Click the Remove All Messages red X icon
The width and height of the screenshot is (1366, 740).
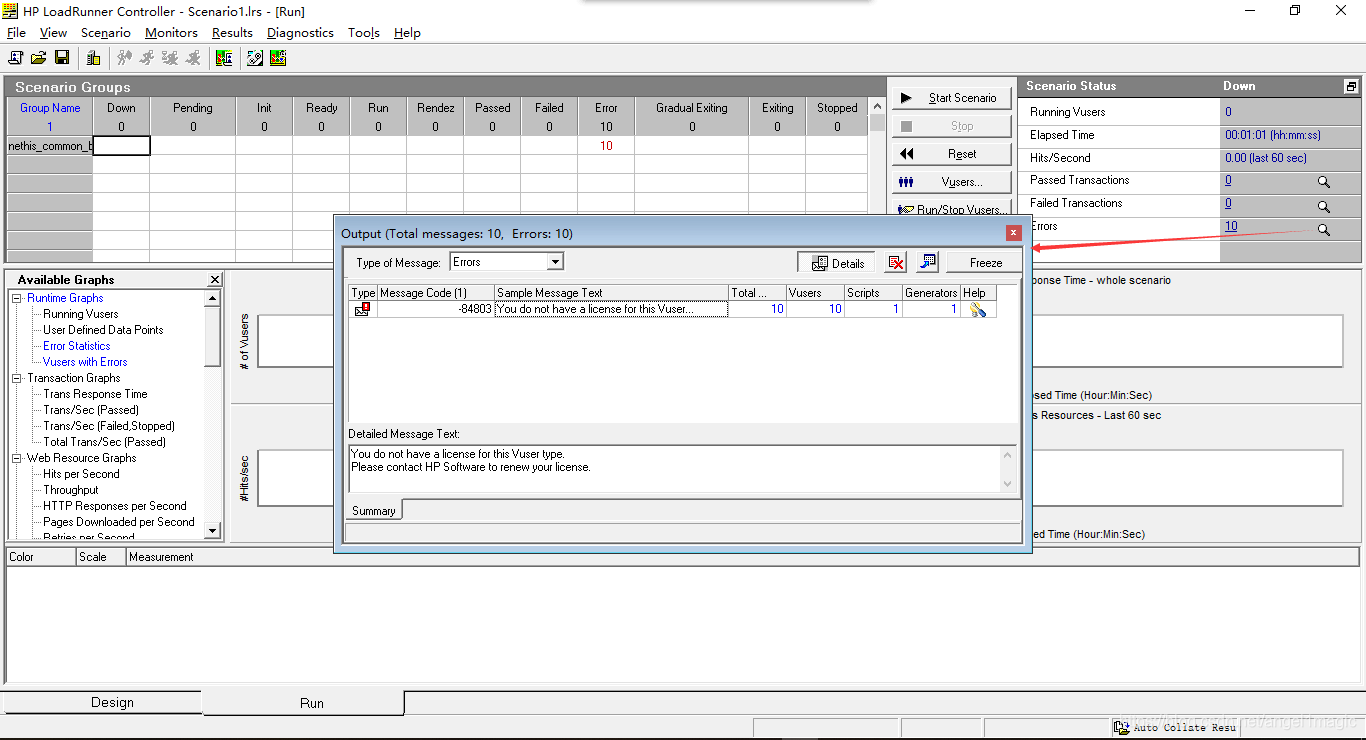pos(896,262)
